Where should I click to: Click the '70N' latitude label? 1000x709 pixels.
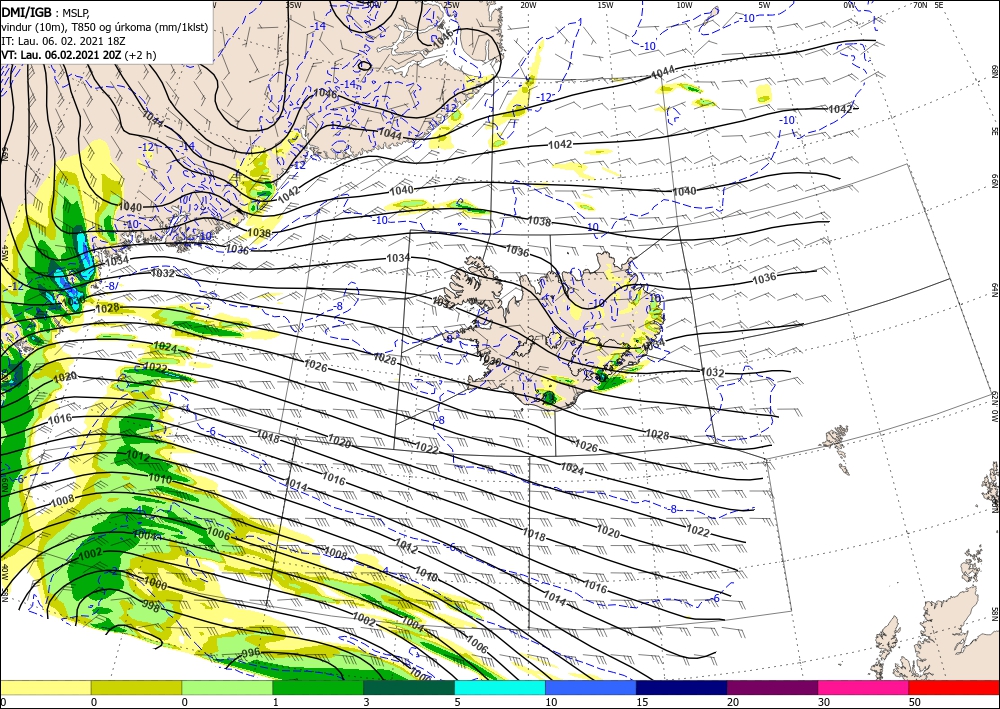coord(920,5)
